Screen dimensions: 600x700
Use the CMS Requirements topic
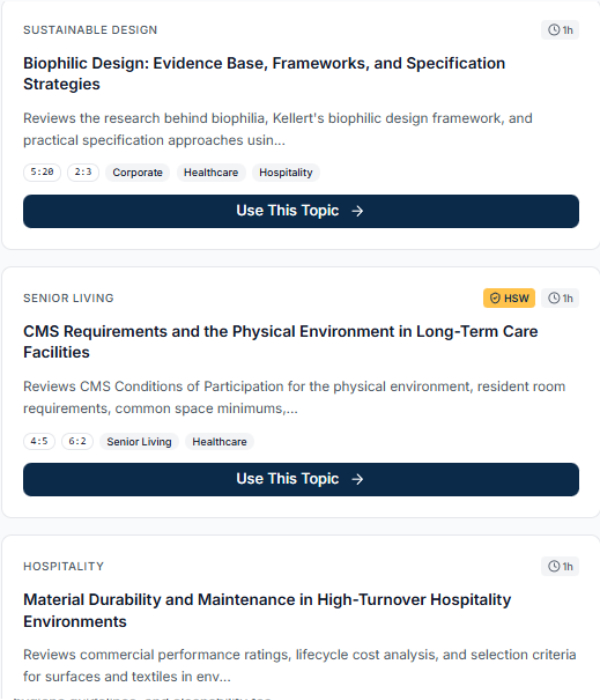point(300,479)
